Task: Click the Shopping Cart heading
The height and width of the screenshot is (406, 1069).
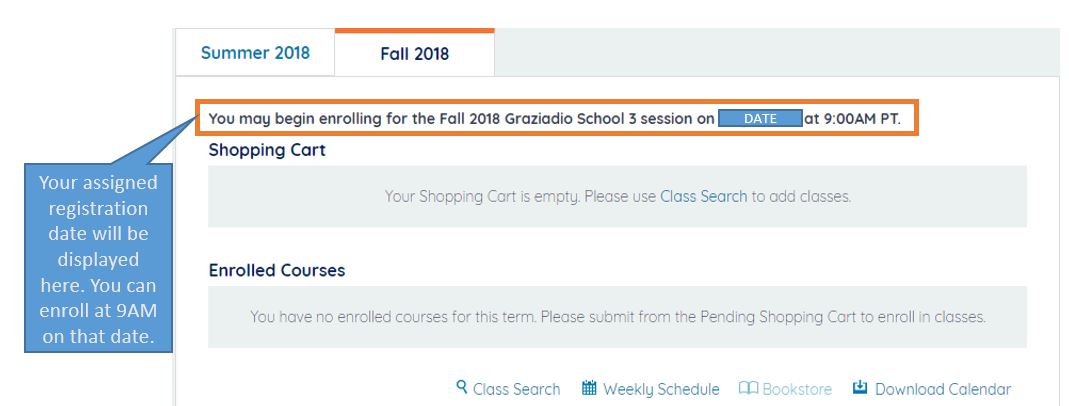Action: [267, 150]
